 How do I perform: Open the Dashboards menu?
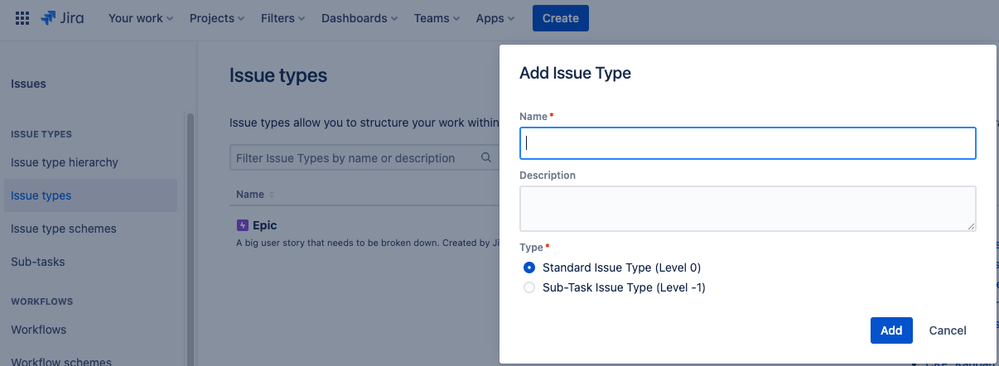point(359,18)
